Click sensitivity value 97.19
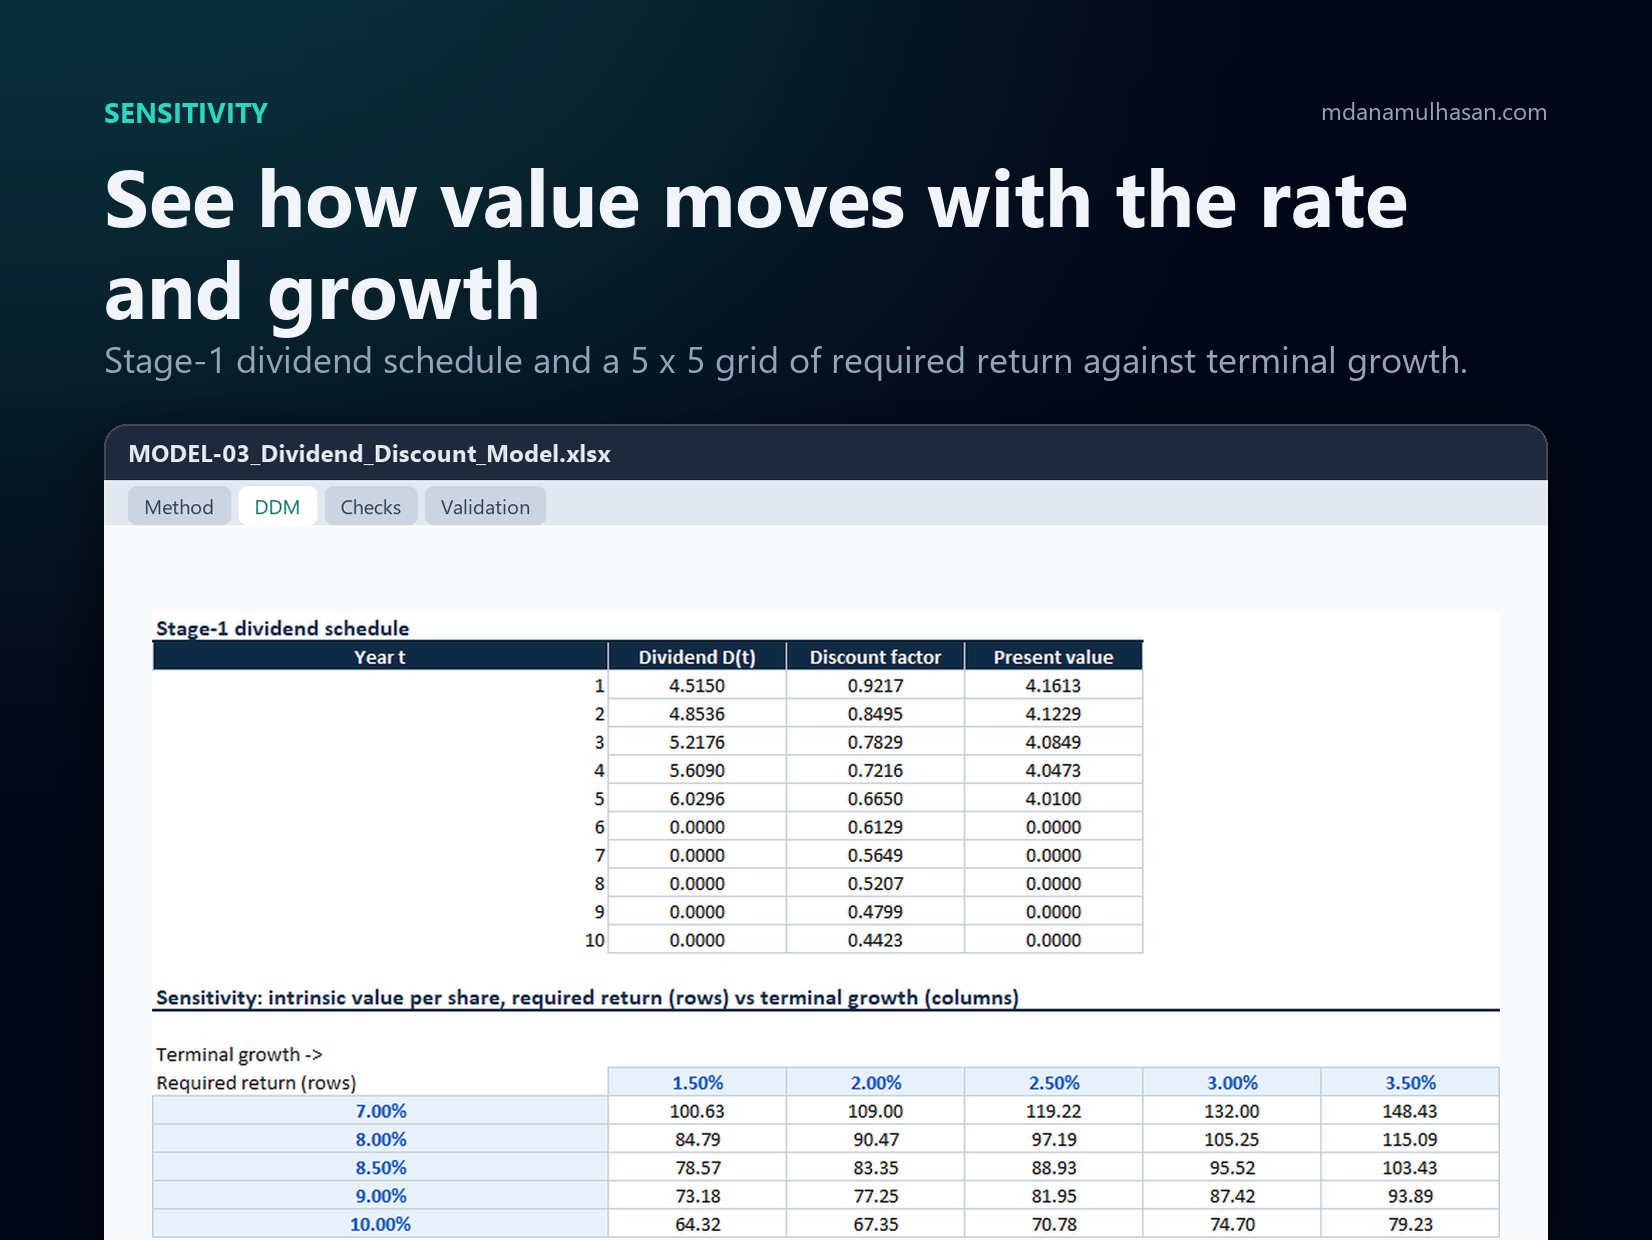Image resolution: width=1652 pixels, height=1240 pixels. 1053,1139
